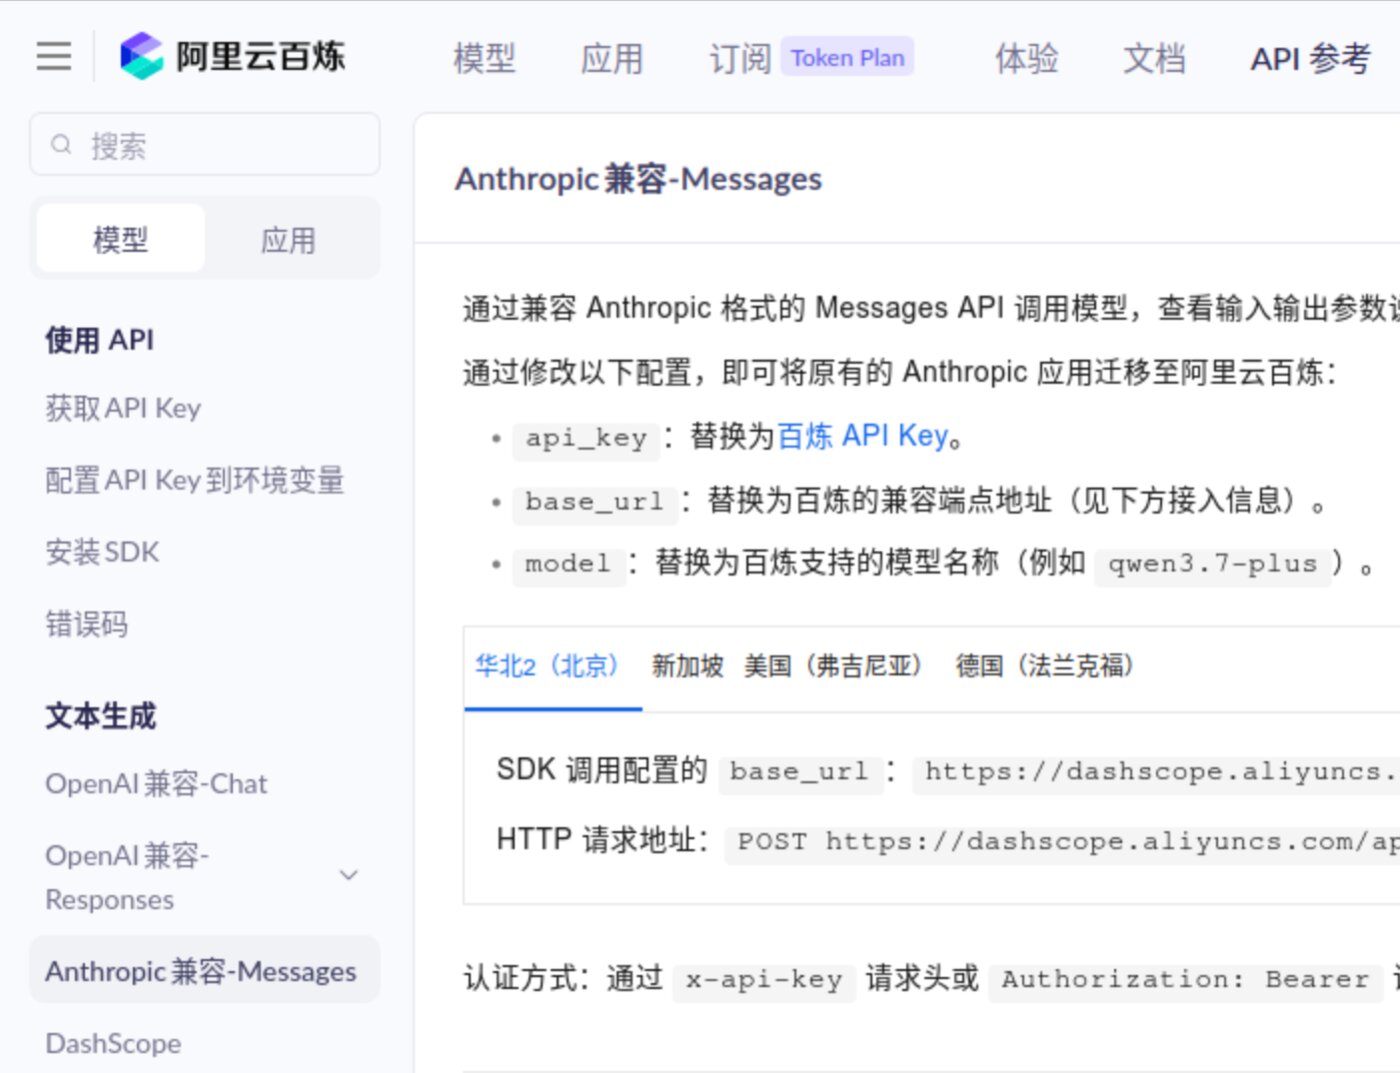The height and width of the screenshot is (1073, 1400).
Task: Focus the 搜索 input field
Action: tap(205, 145)
